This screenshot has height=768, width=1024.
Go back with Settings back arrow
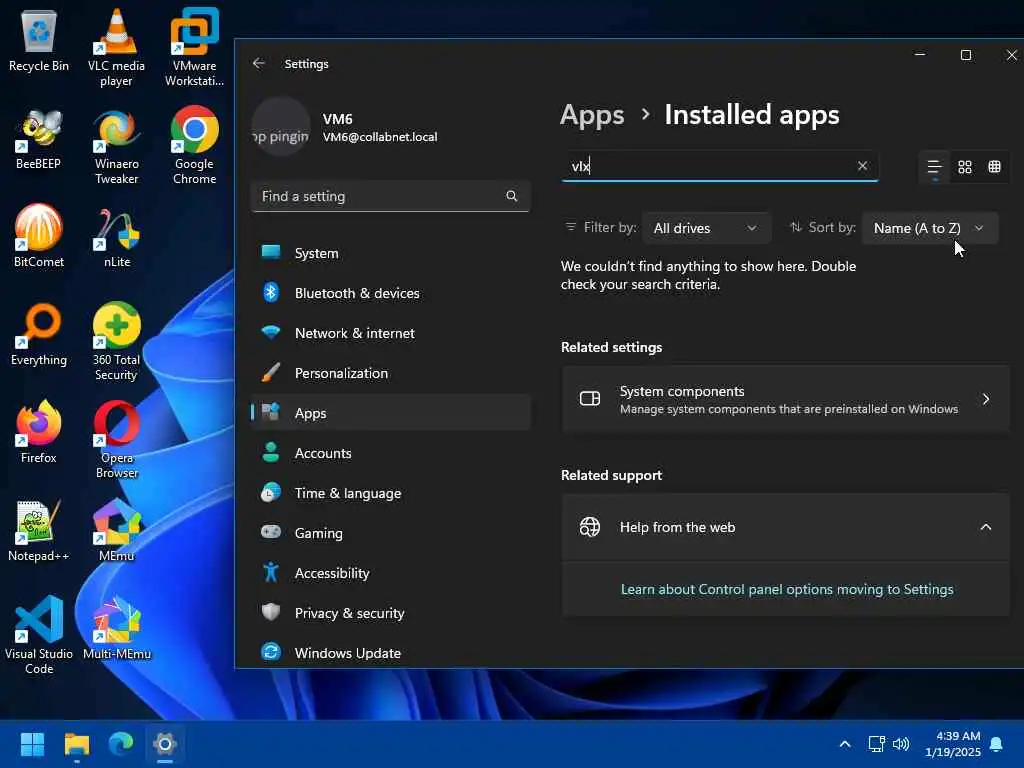(x=259, y=63)
